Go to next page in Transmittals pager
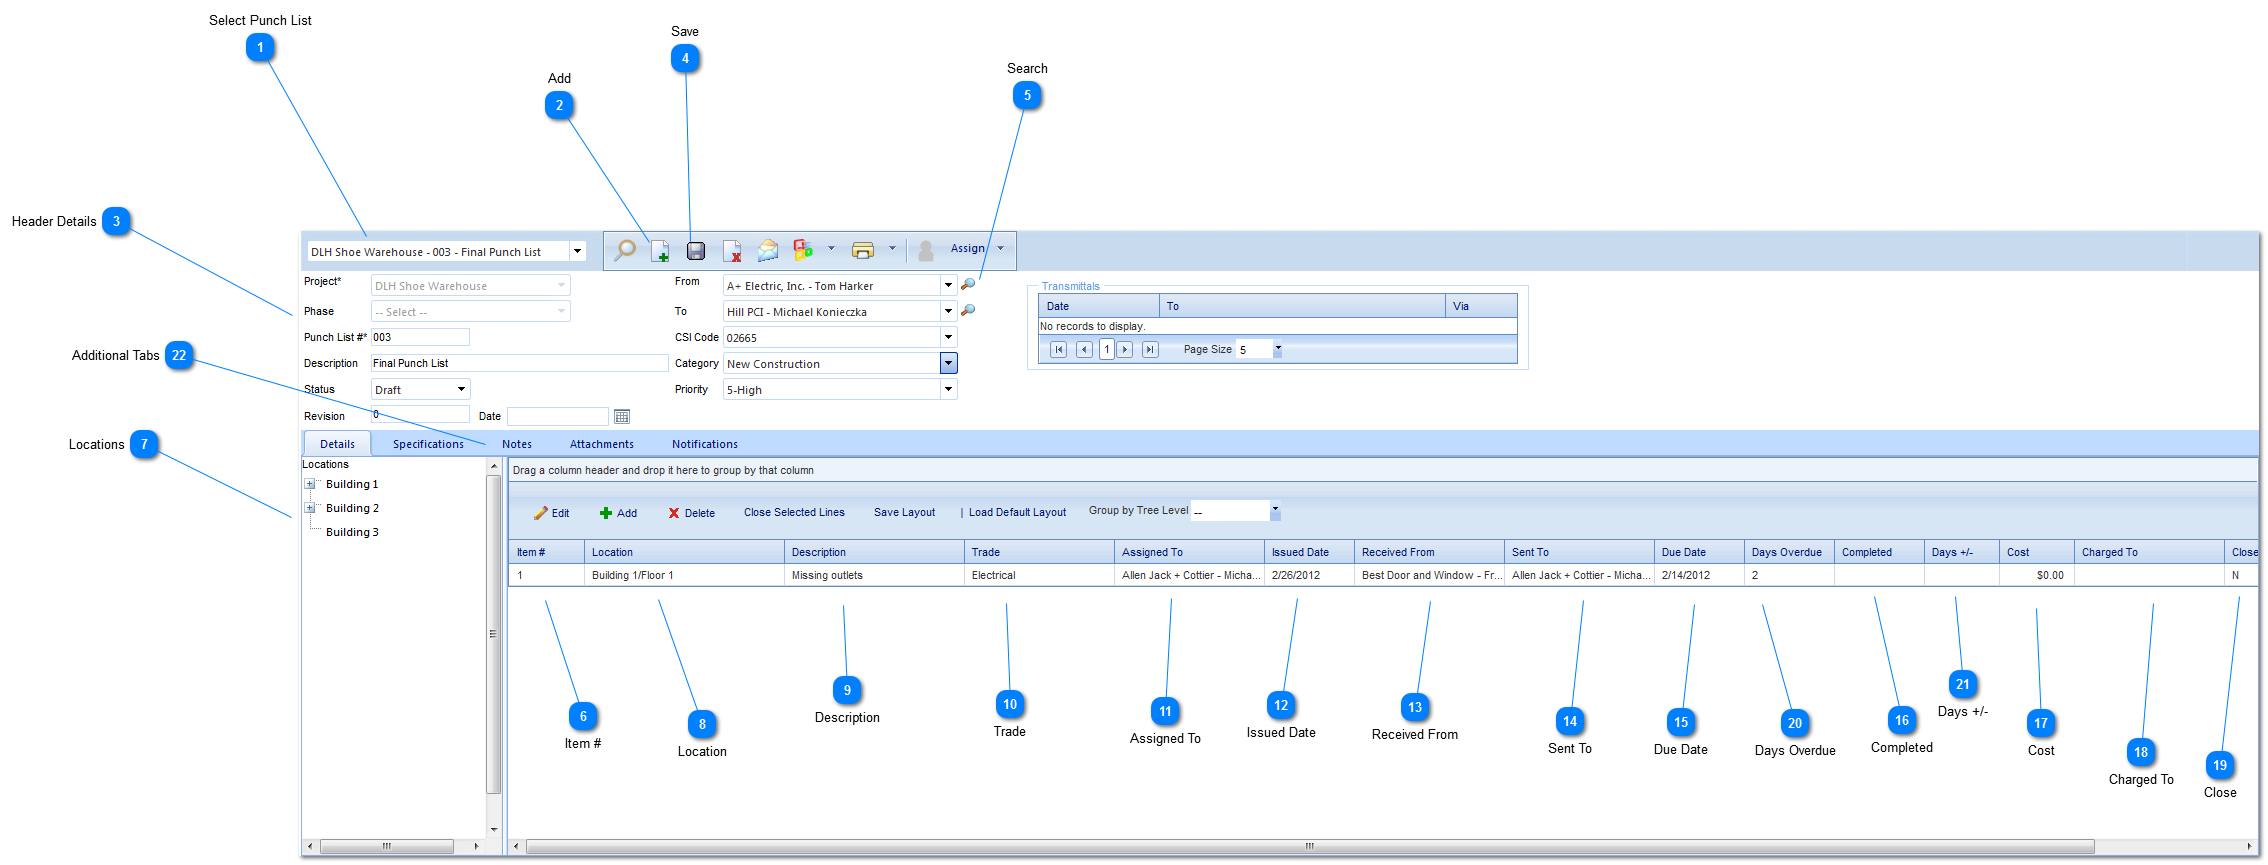Viewport: 2268px width, 865px height. tap(1125, 349)
